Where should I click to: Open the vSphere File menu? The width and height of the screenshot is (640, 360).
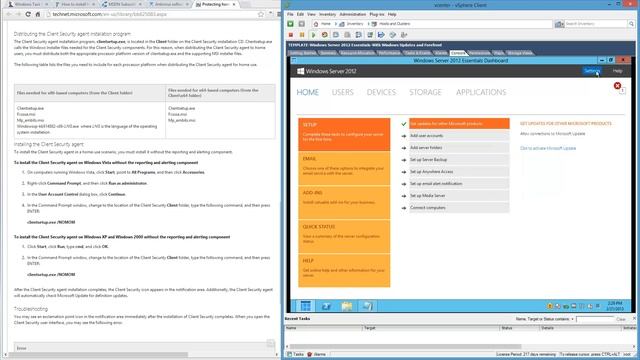[290, 14]
